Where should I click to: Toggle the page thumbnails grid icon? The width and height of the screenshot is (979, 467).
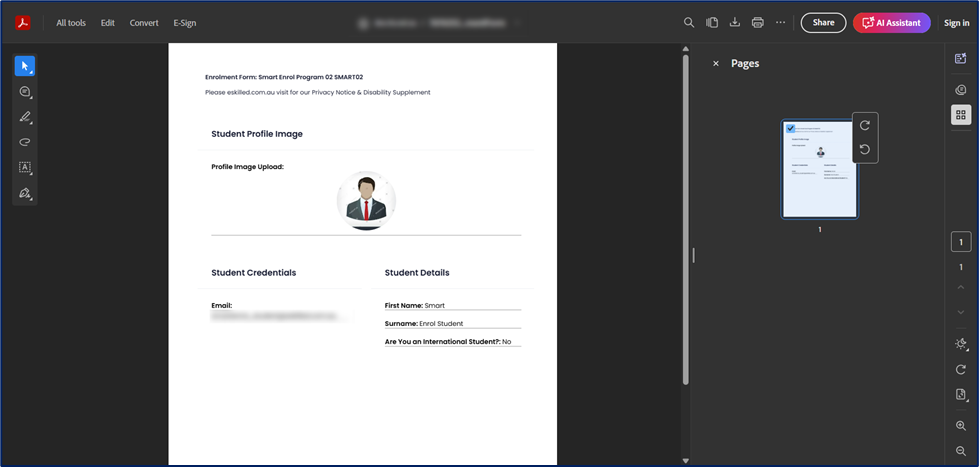961,115
